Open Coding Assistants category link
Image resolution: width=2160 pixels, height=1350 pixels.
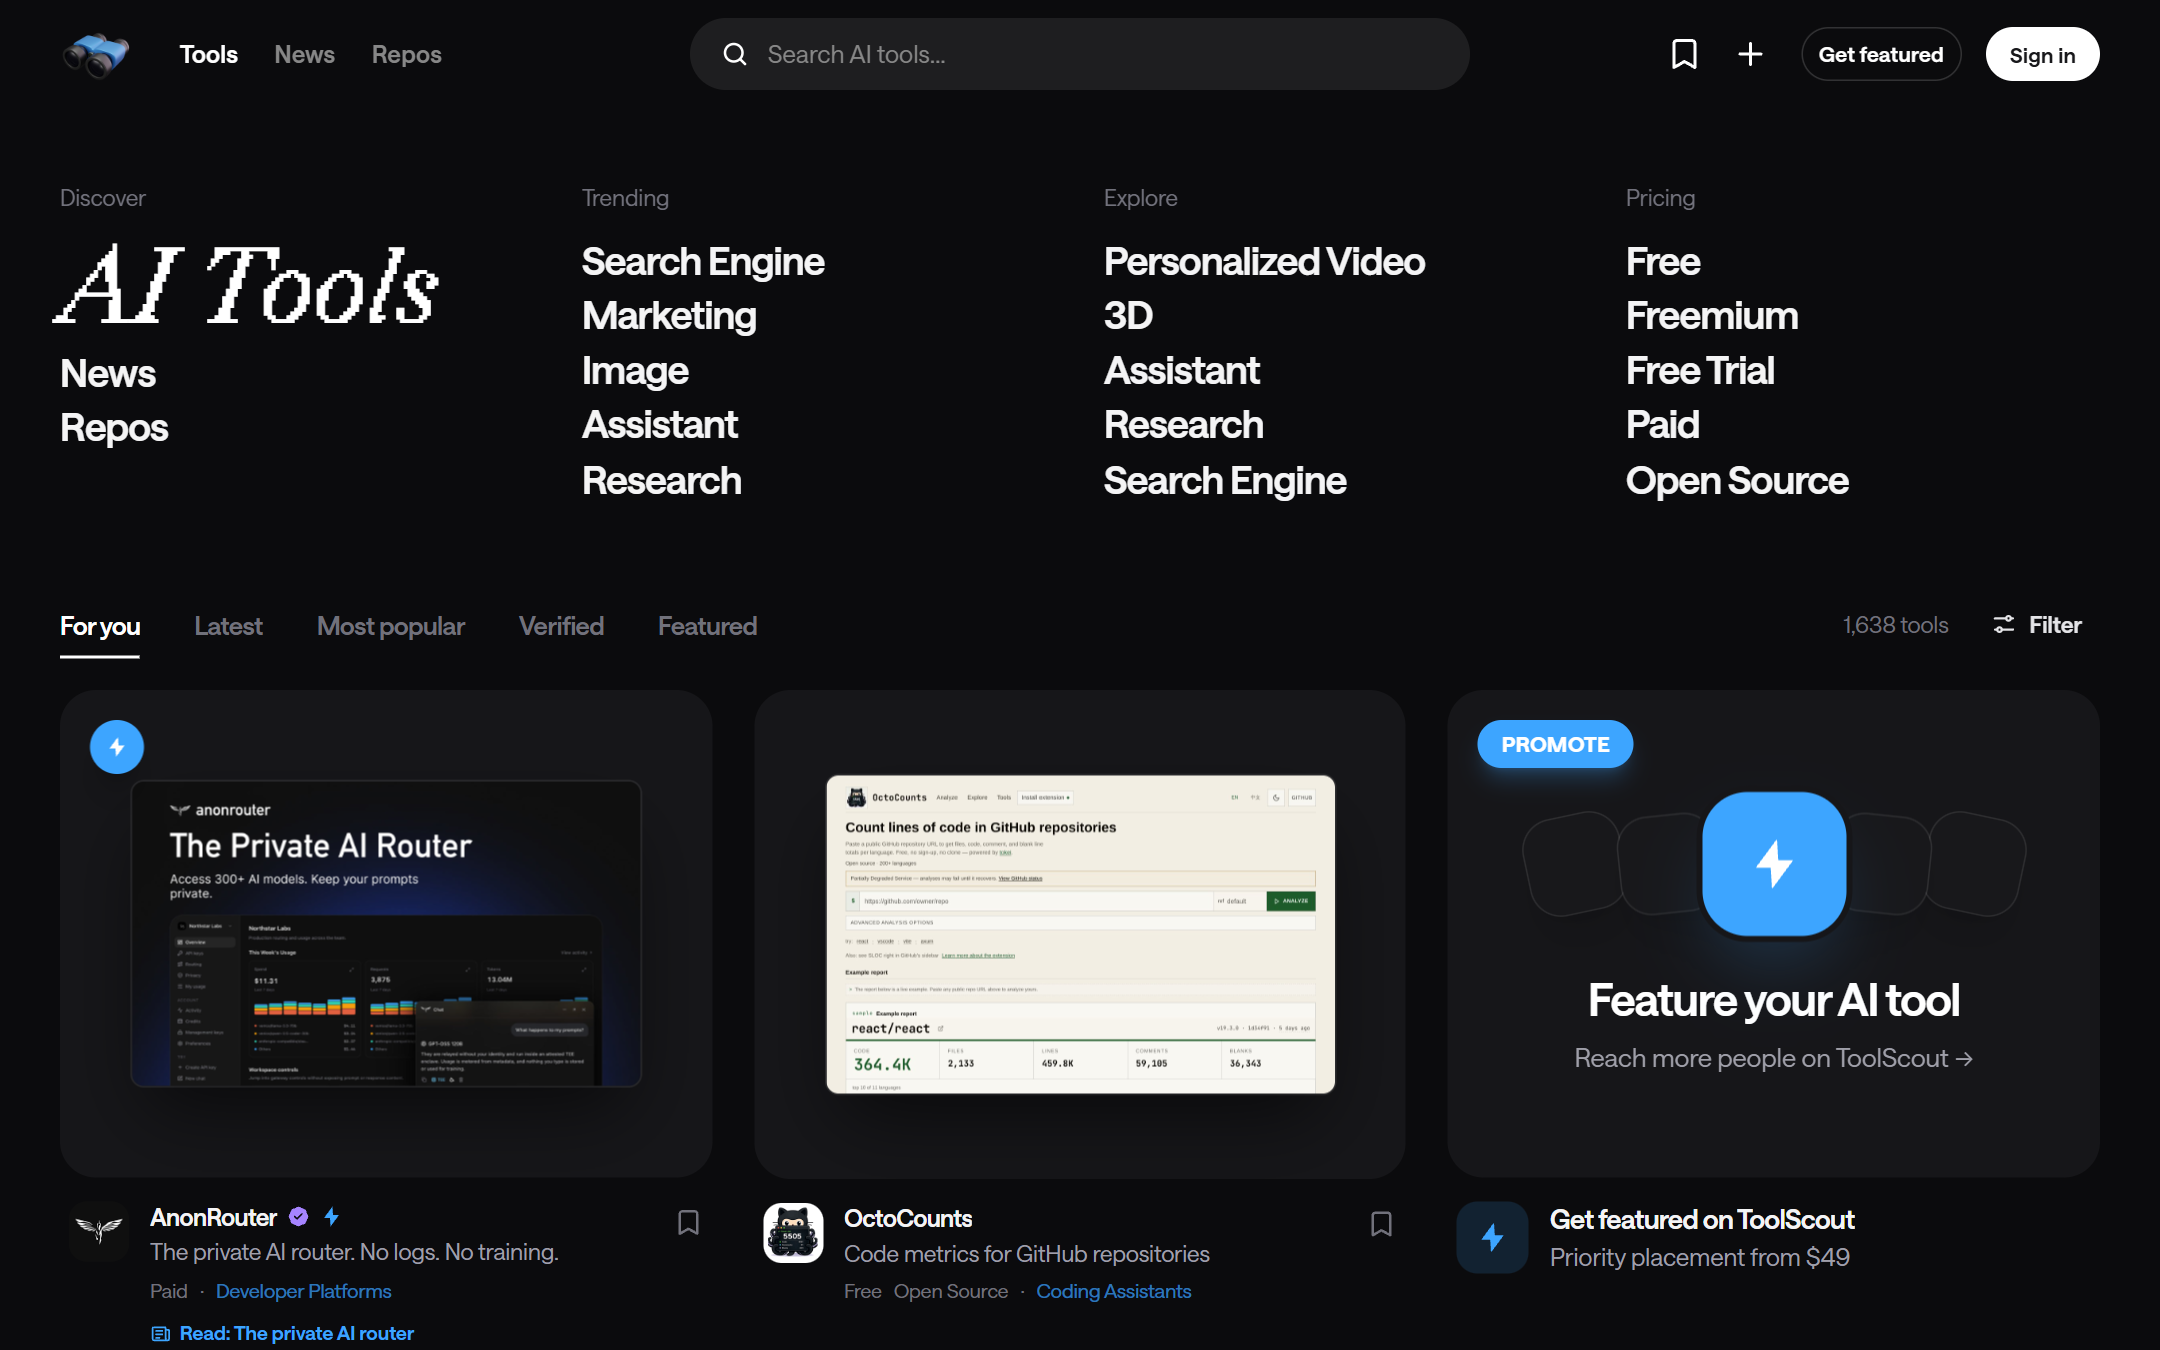click(1113, 1291)
